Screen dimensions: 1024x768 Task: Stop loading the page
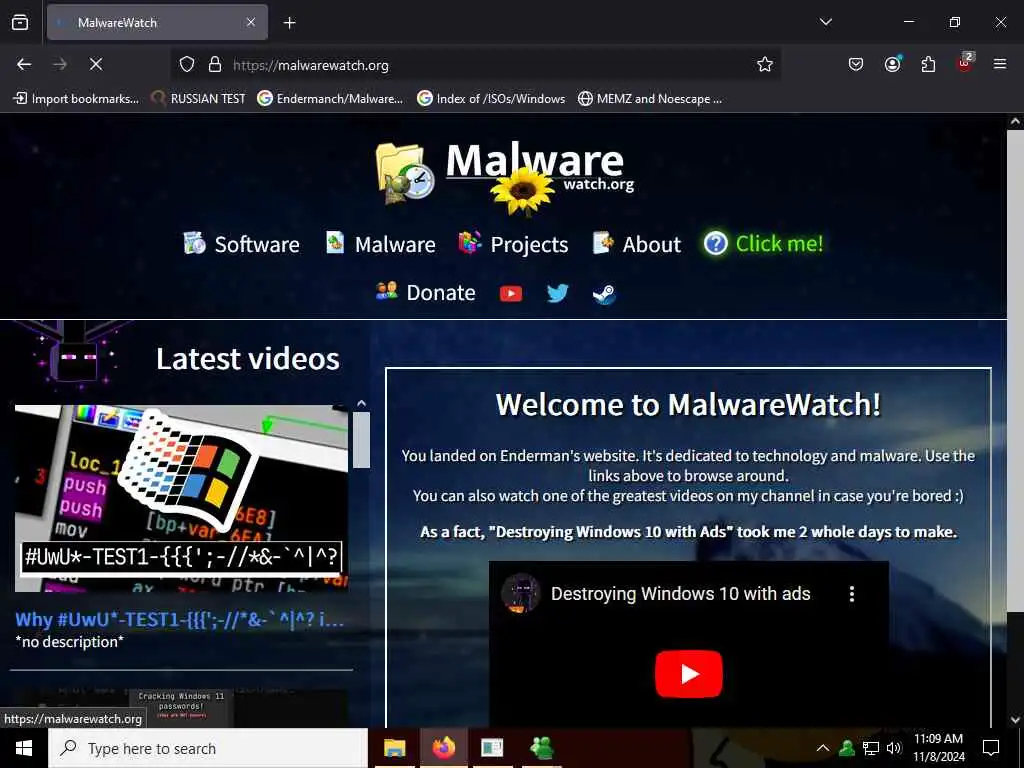click(x=95, y=64)
